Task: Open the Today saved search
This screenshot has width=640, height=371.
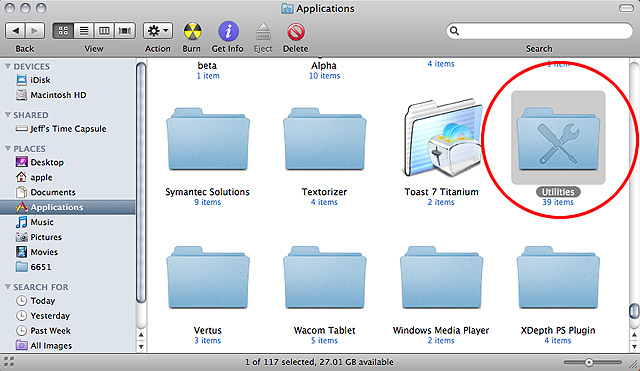Action: pos(35,301)
